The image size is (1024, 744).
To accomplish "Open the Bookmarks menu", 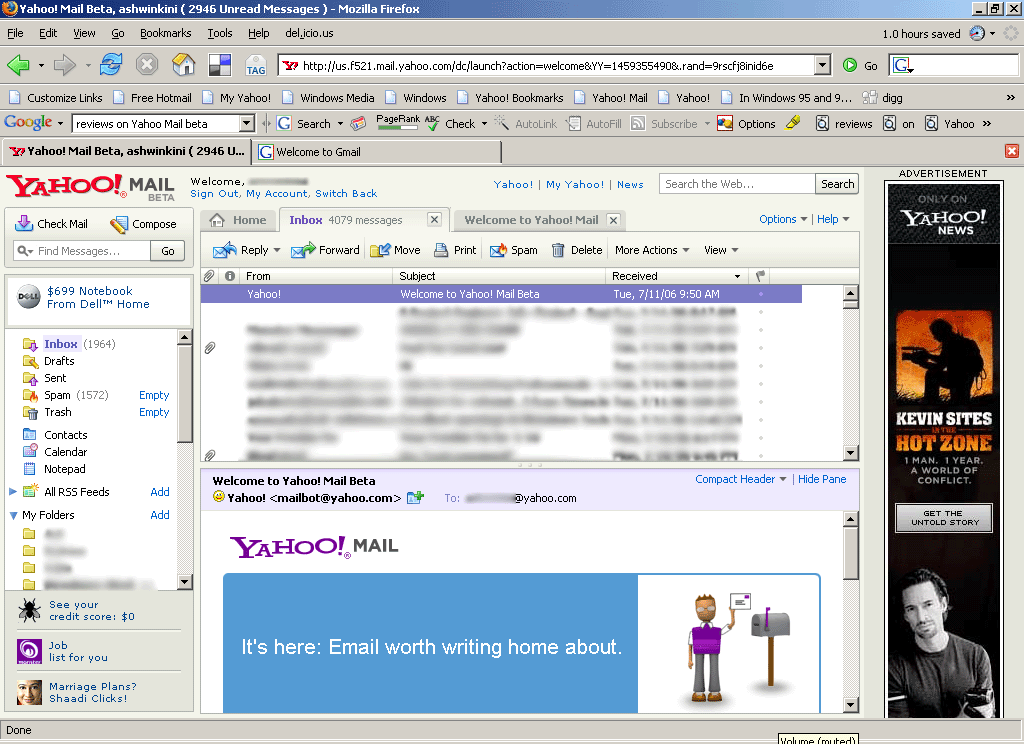I will click(x=165, y=33).
